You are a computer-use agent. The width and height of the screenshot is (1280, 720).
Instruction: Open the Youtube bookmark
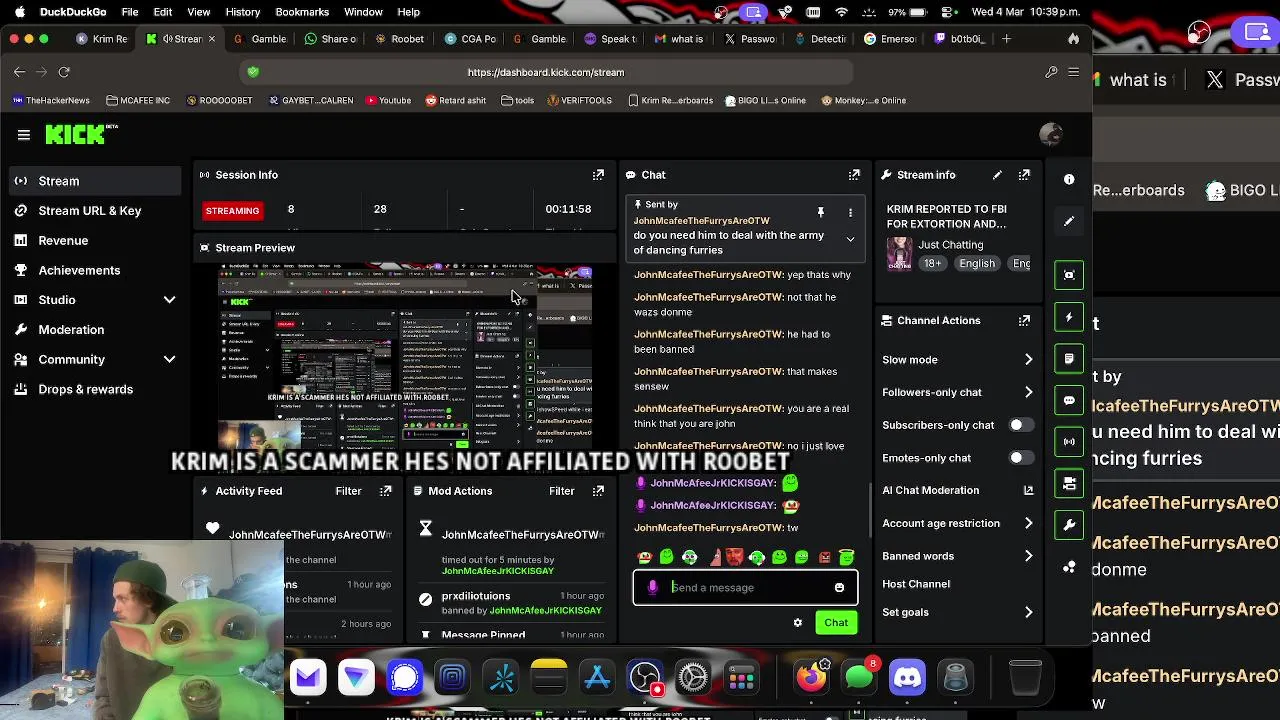click(x=388, y=100)
